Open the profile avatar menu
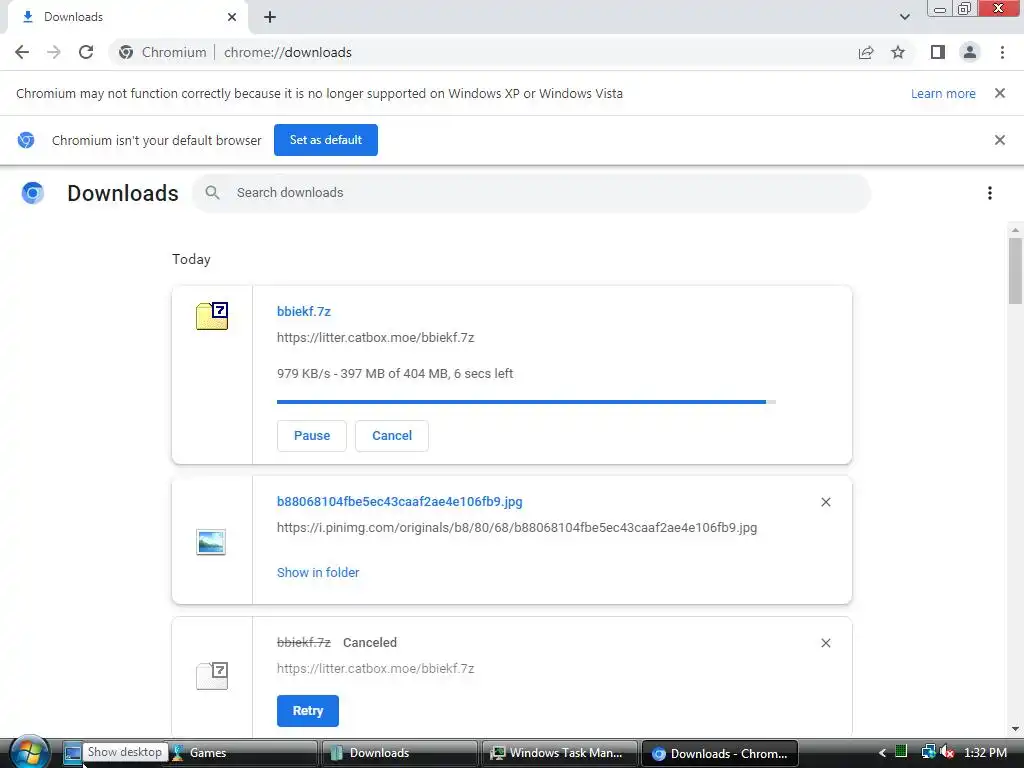The height and width of the screenshot is (768, 1024). click(970, 52)
